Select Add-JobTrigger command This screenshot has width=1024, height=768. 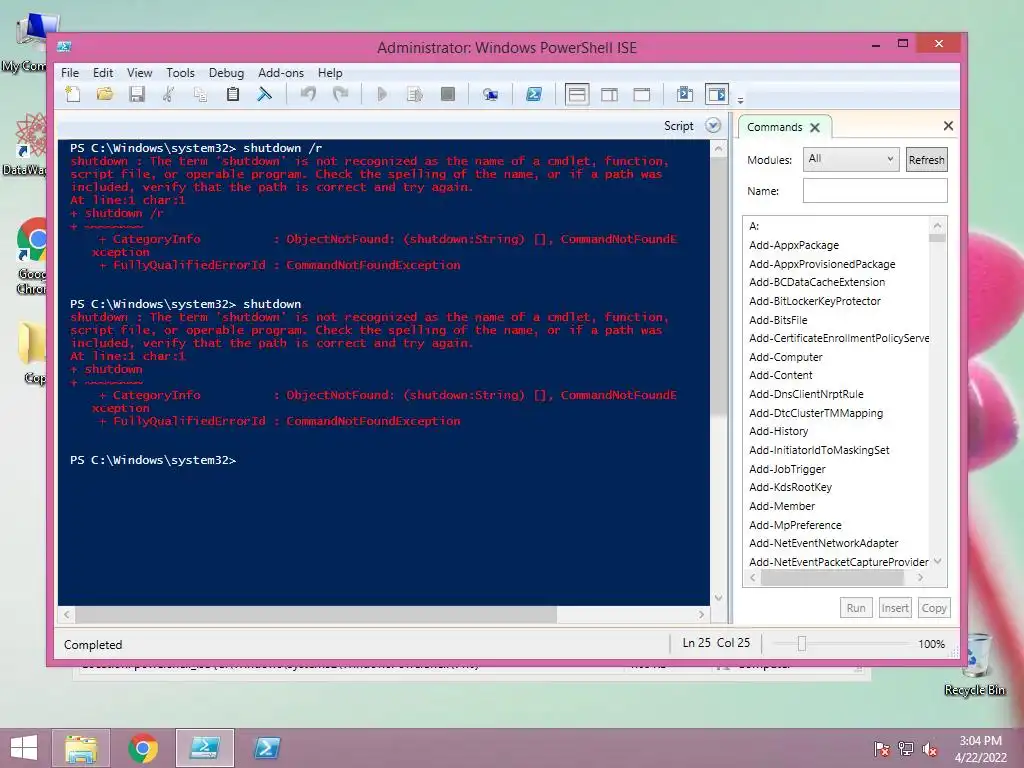788,469
